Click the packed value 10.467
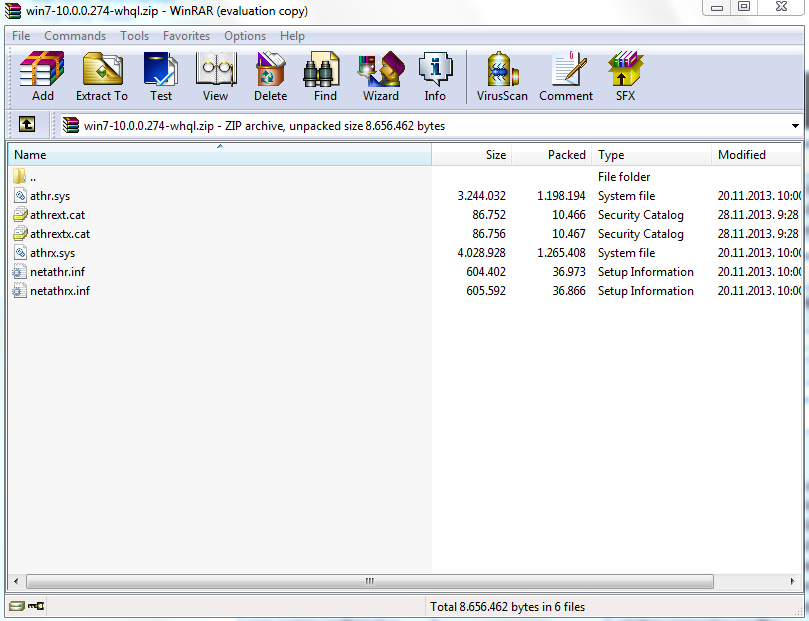Viewport: 809px width, 621px height. (x=569, y=234)
